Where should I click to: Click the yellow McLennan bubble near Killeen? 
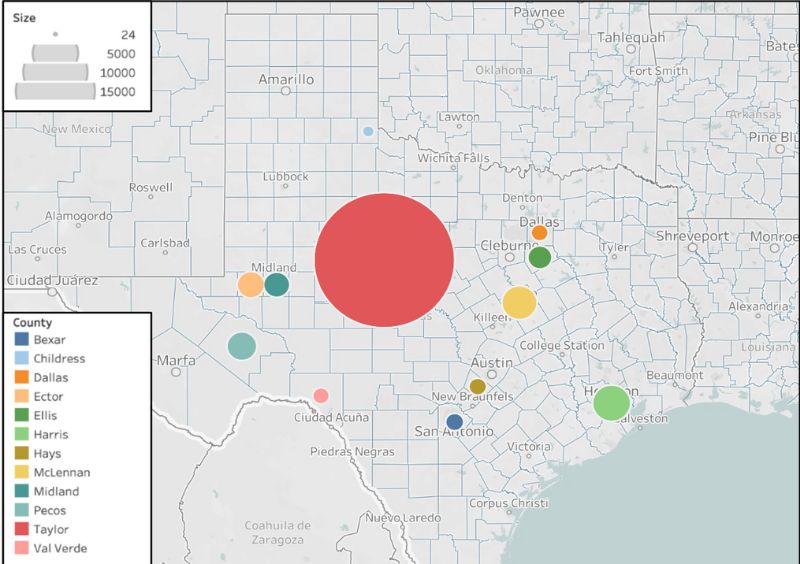(519, 303)
